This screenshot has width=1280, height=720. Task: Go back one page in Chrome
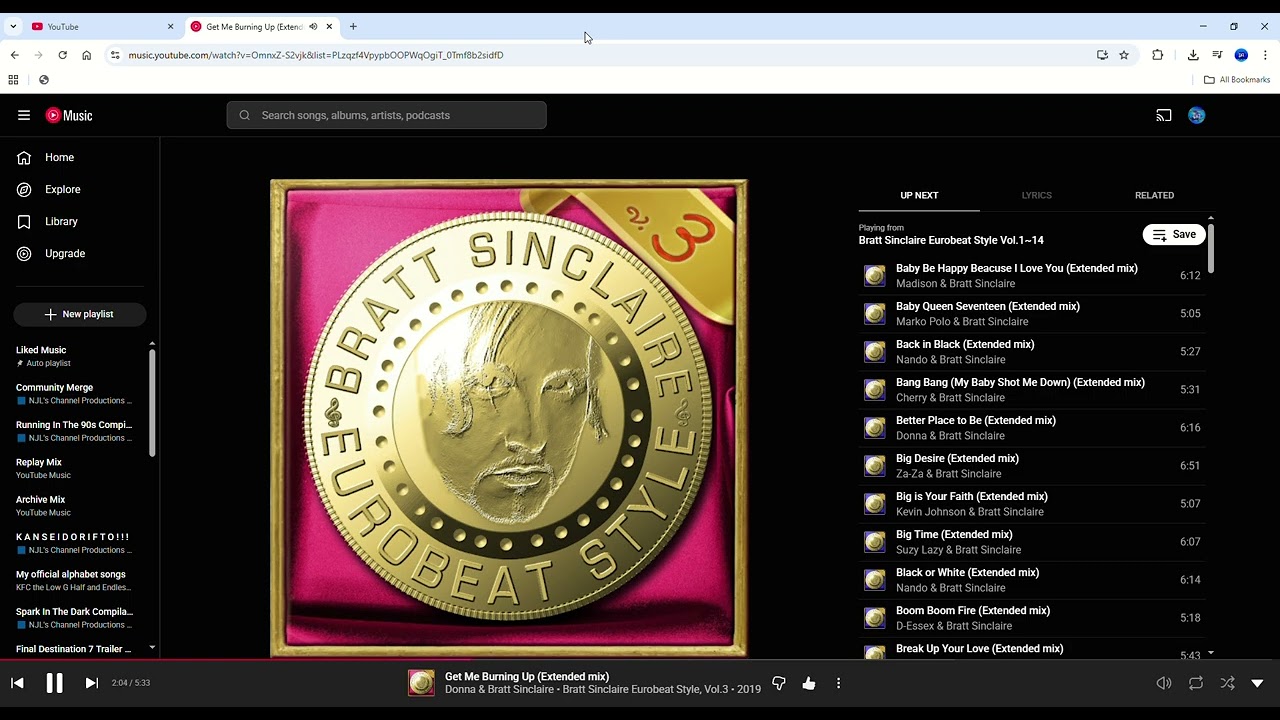pos(14,55)
